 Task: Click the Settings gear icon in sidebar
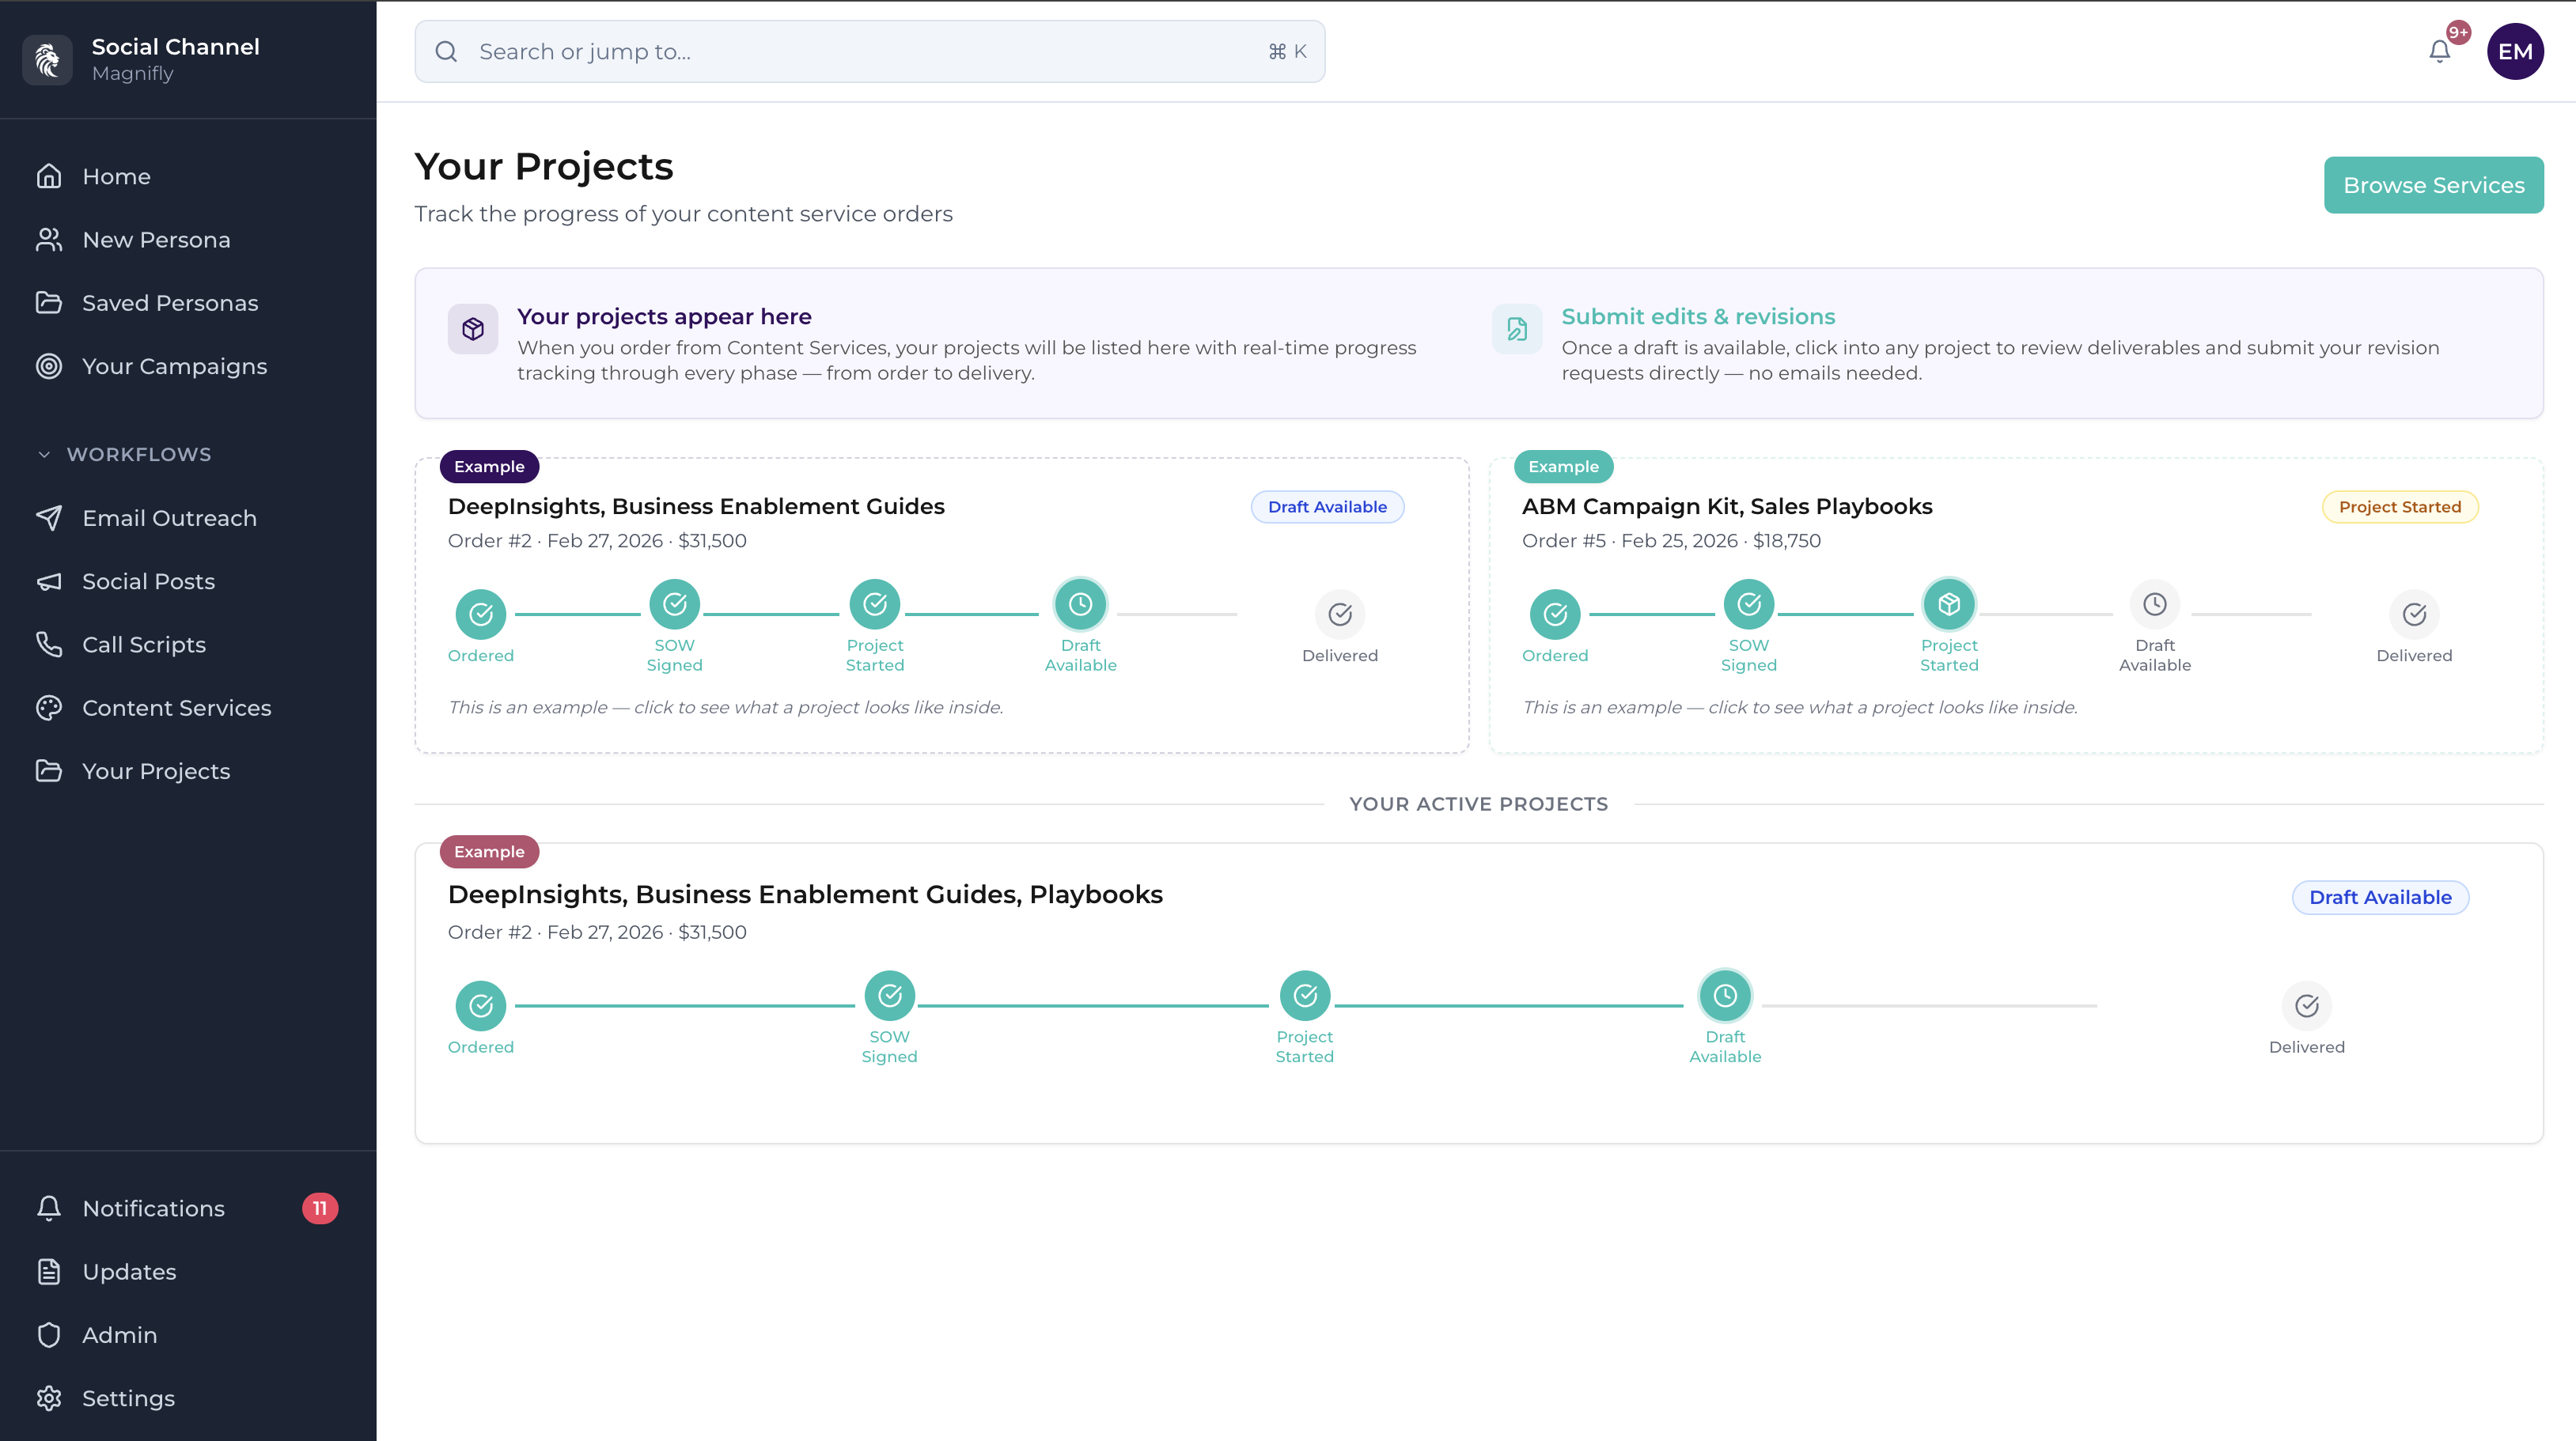click(49, 1398)
